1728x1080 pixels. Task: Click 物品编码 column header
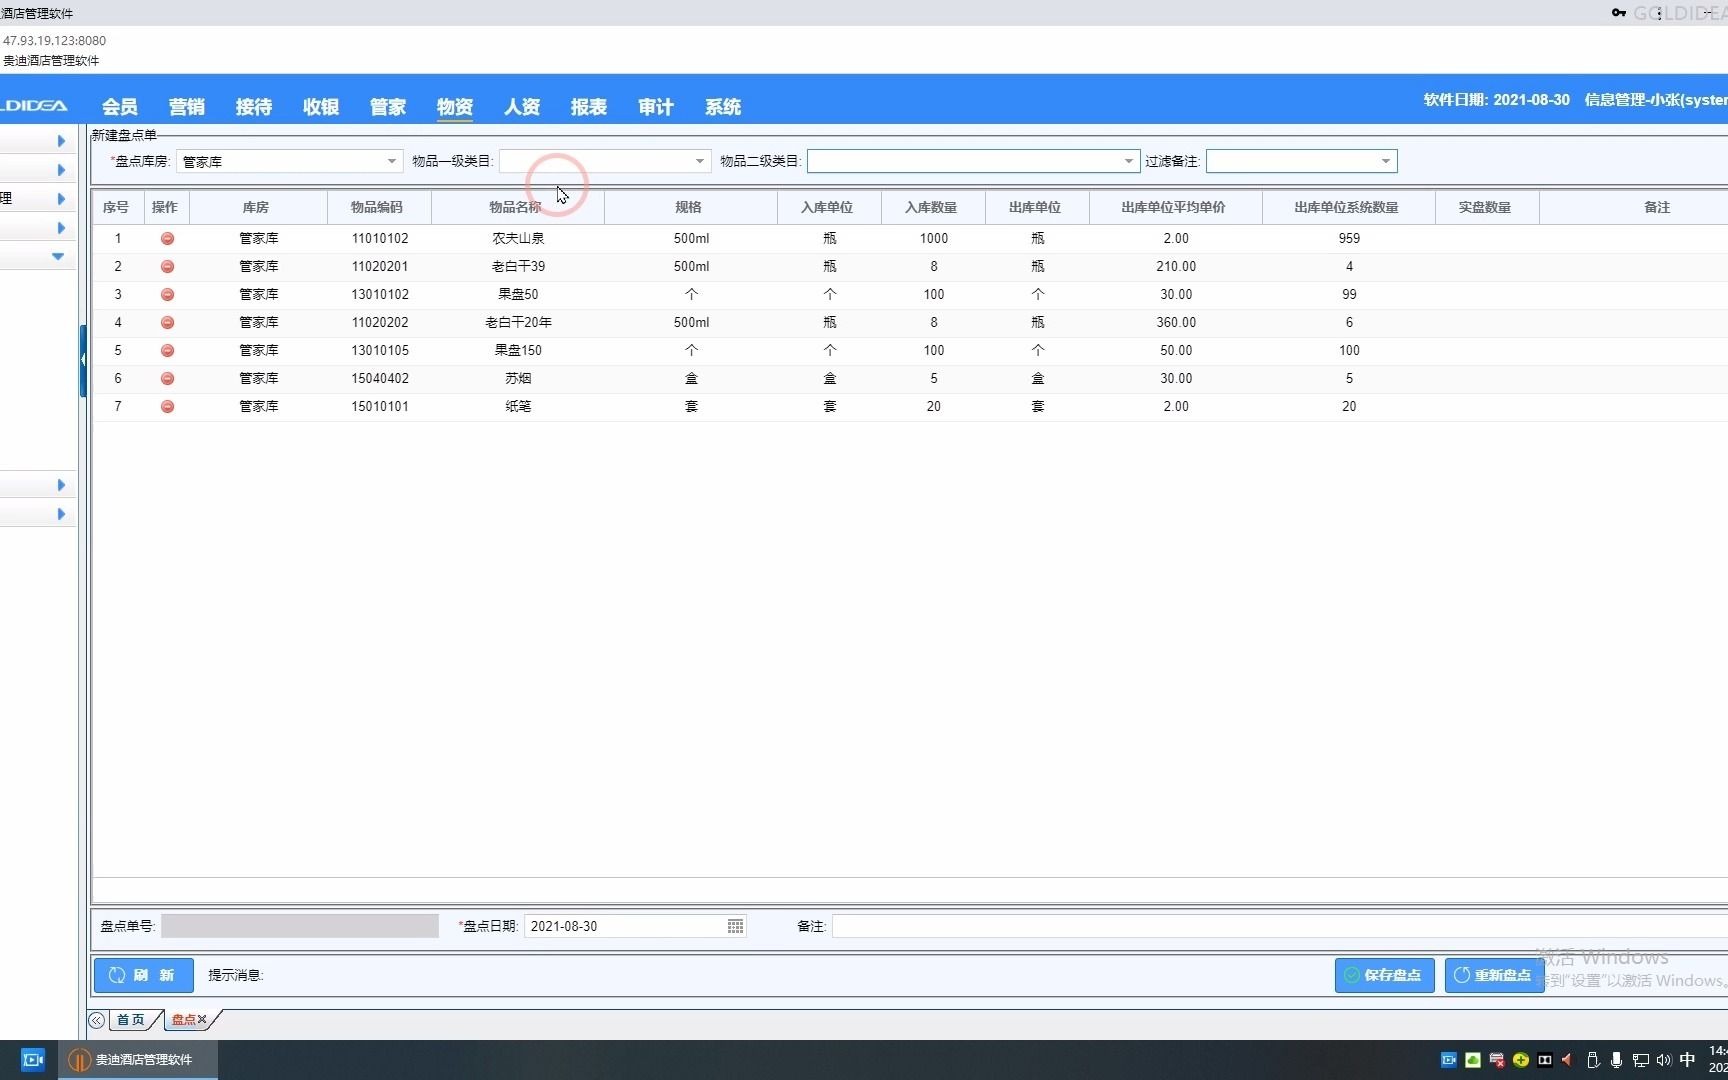point(378,207)
